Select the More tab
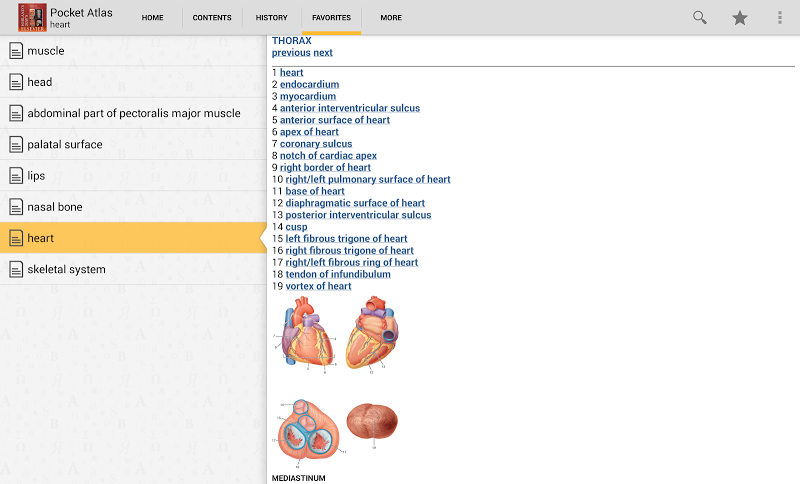This screenshot has height=484, width=800. (391, 18)
